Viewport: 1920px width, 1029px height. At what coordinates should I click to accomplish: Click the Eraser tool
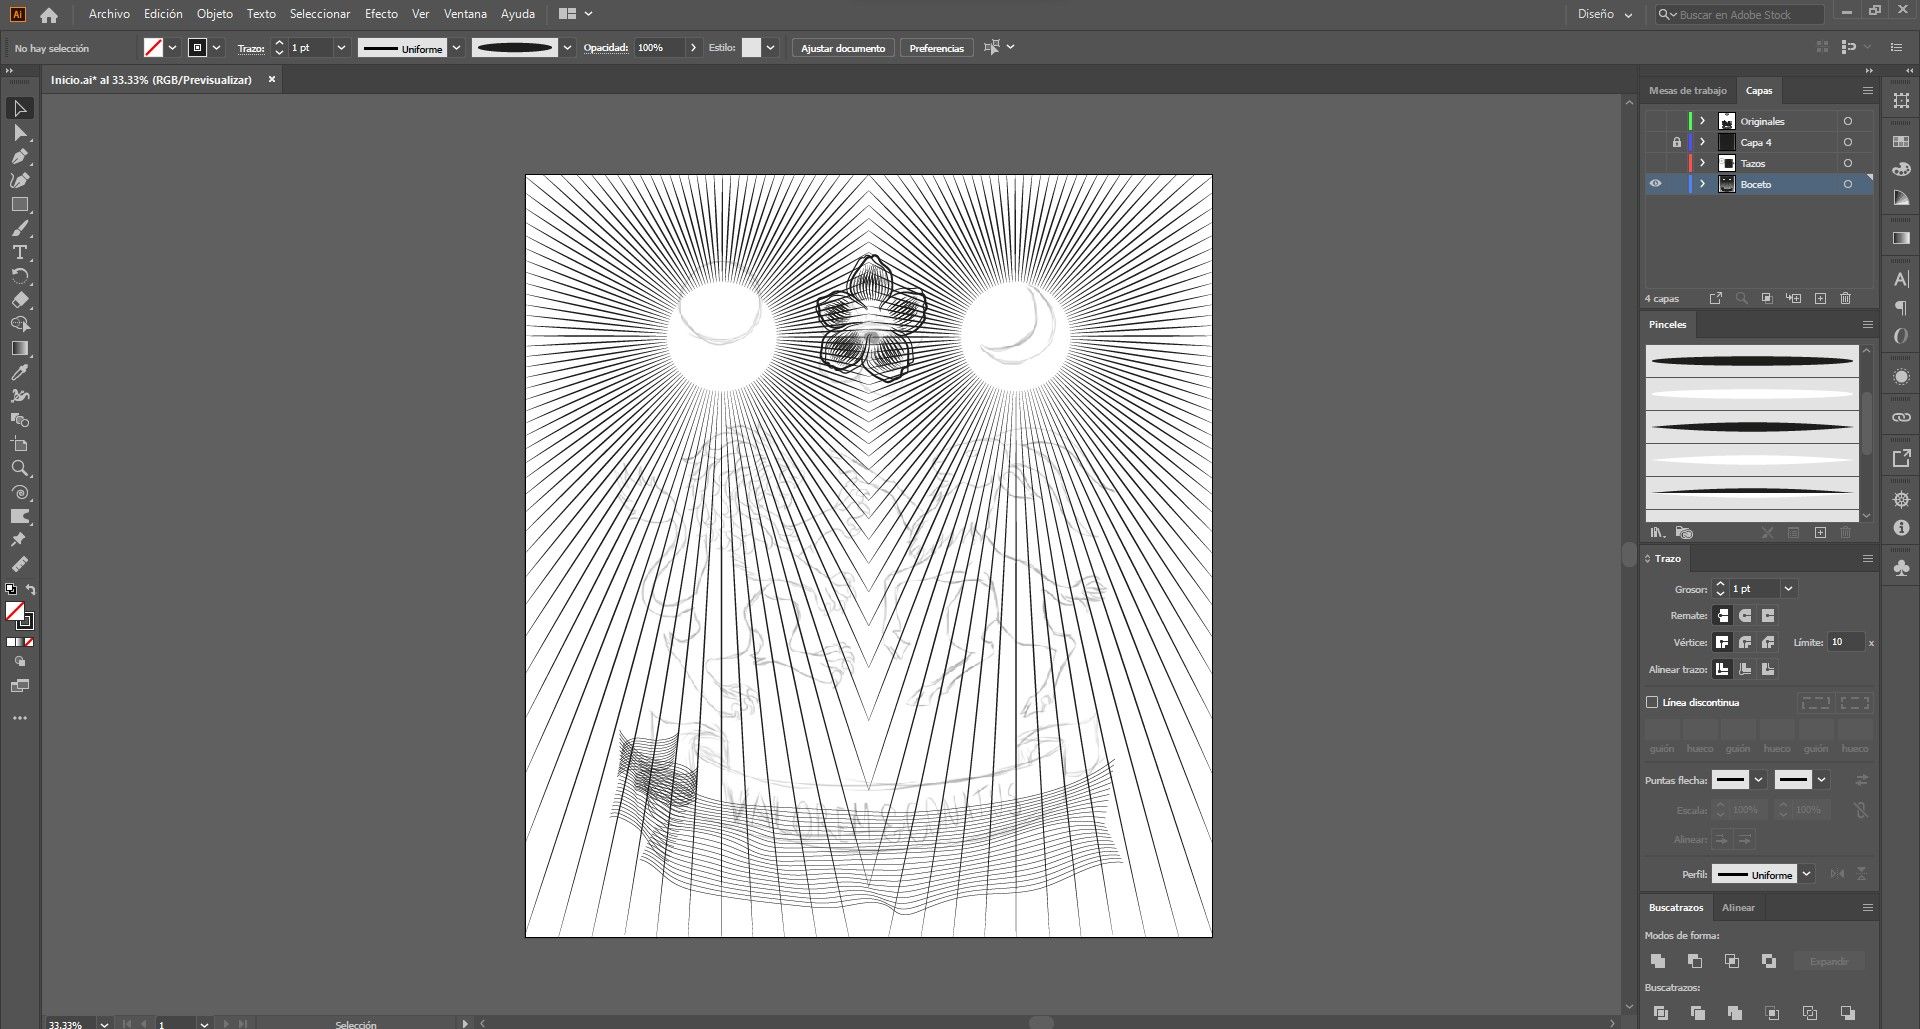pos(20,300)
